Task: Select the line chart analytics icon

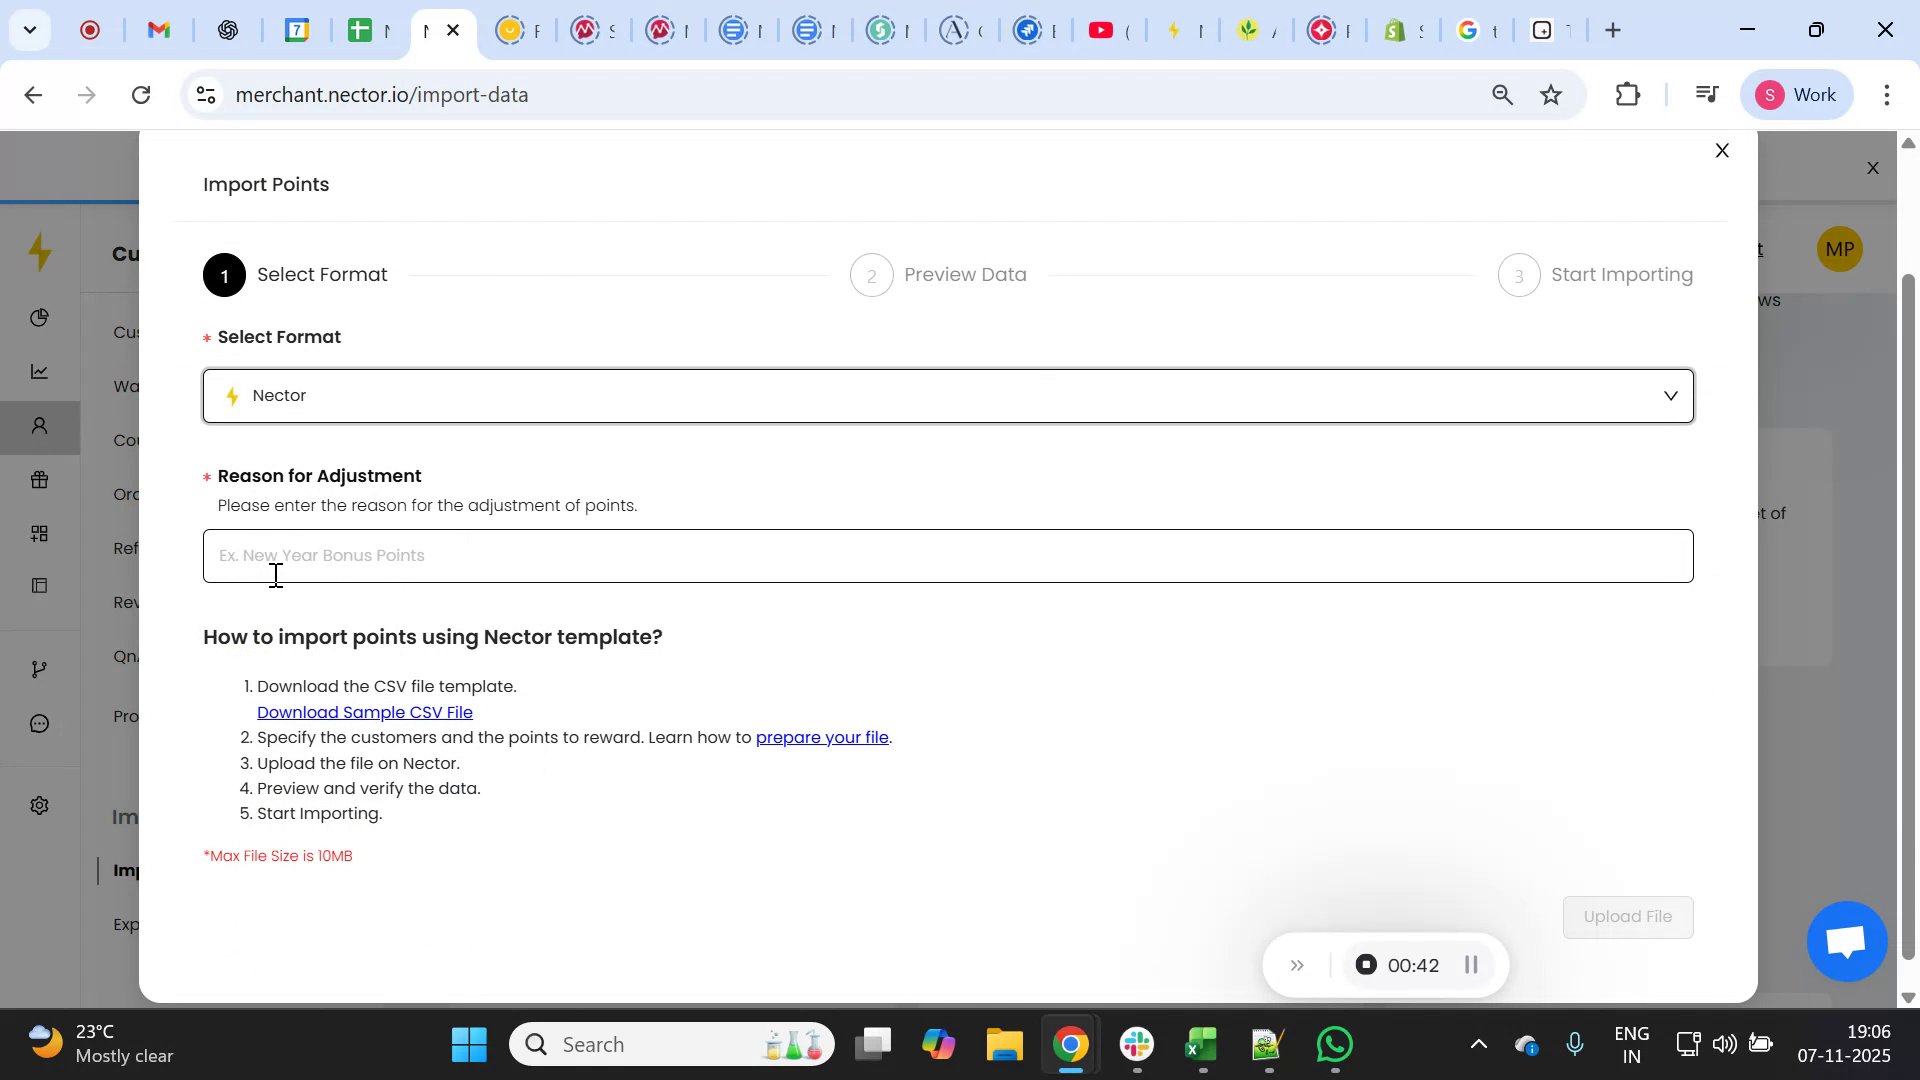Action: pos(39,371)
